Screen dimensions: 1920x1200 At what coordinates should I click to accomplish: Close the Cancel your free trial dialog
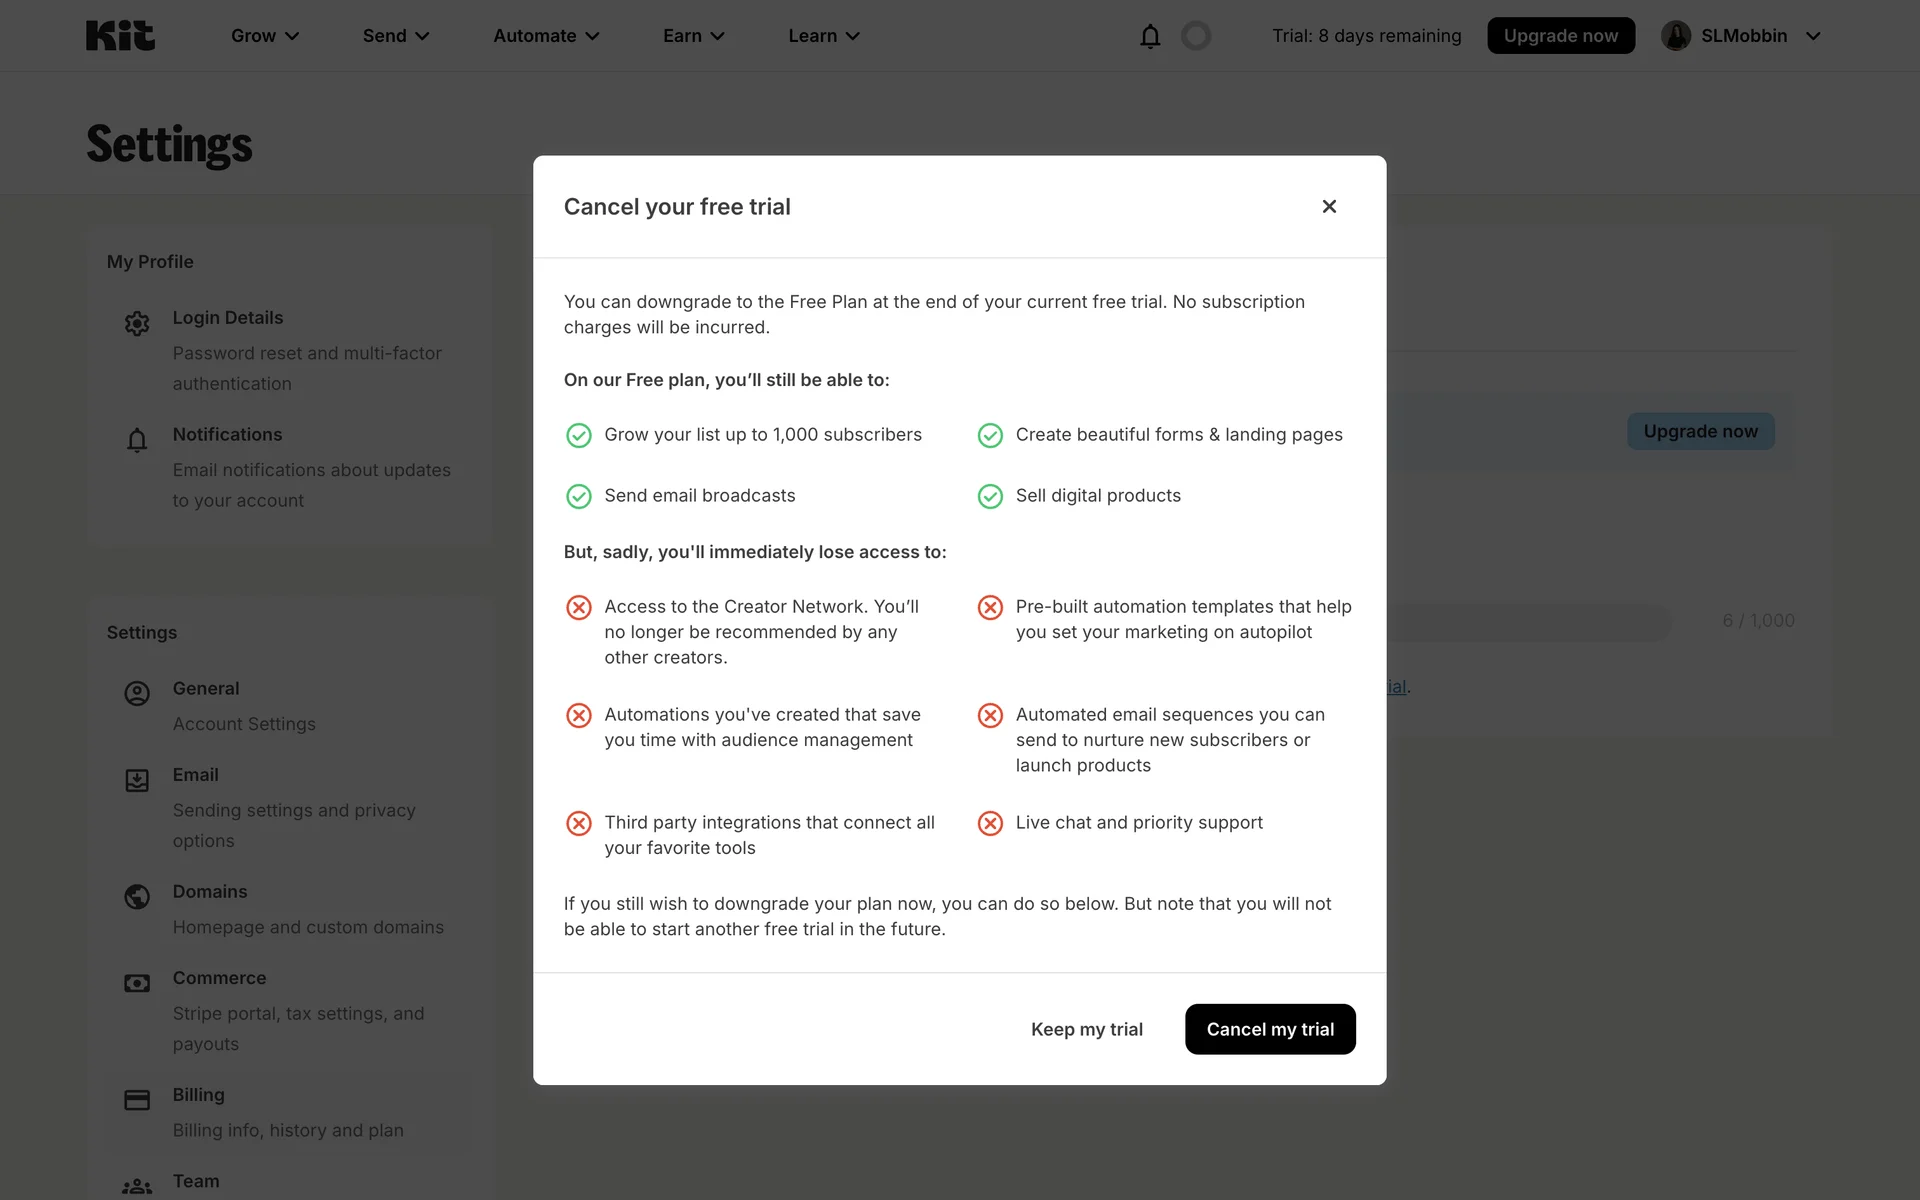coord(1329,206)
